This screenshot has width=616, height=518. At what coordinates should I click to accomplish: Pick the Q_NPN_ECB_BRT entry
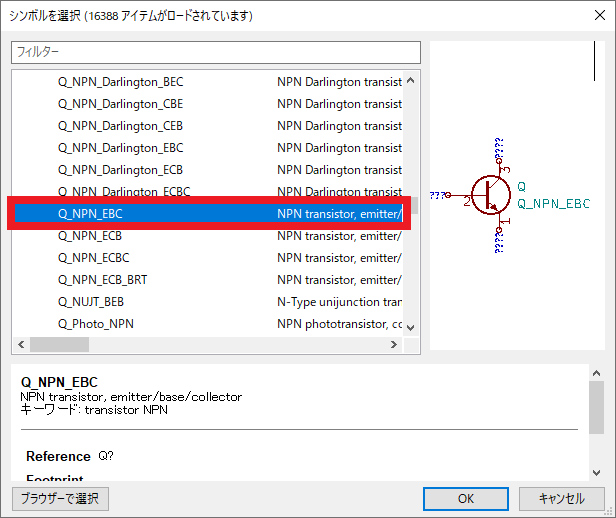click(x=102, y=280)
